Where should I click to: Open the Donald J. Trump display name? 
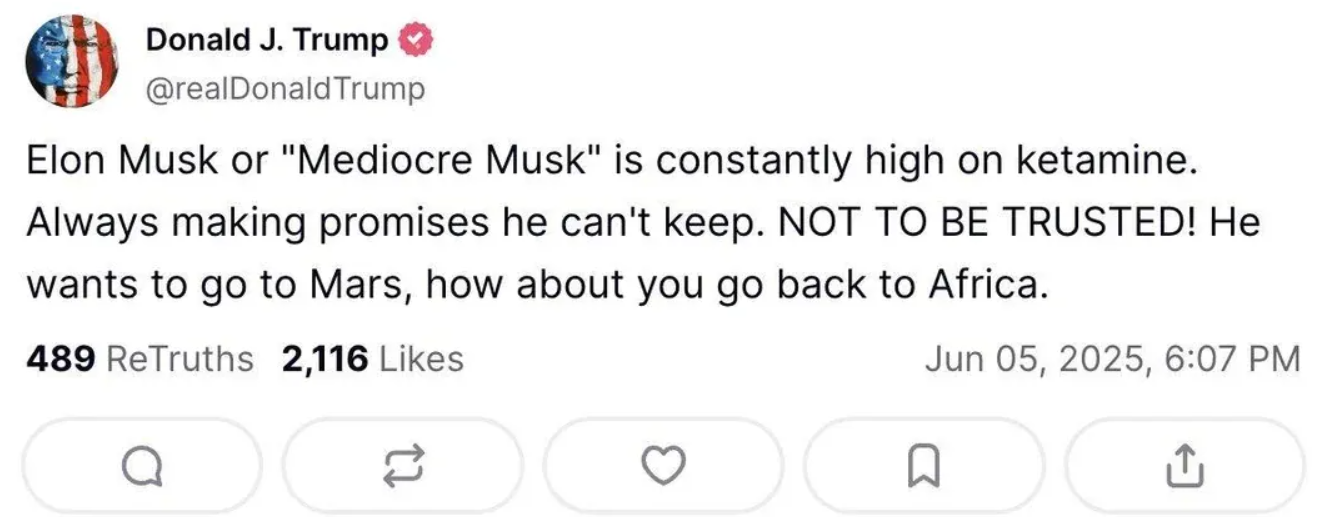click(x=267, y=40)
